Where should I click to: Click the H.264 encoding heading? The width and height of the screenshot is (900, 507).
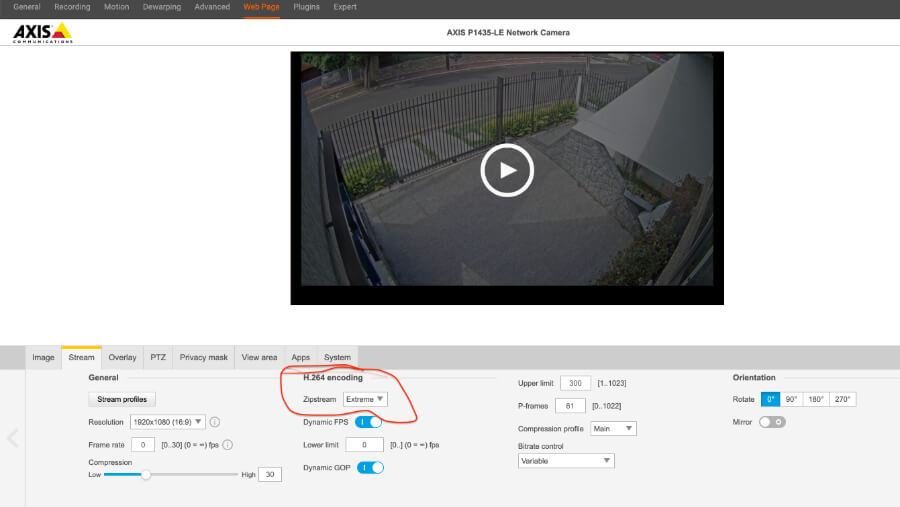[x=333, y=377]
